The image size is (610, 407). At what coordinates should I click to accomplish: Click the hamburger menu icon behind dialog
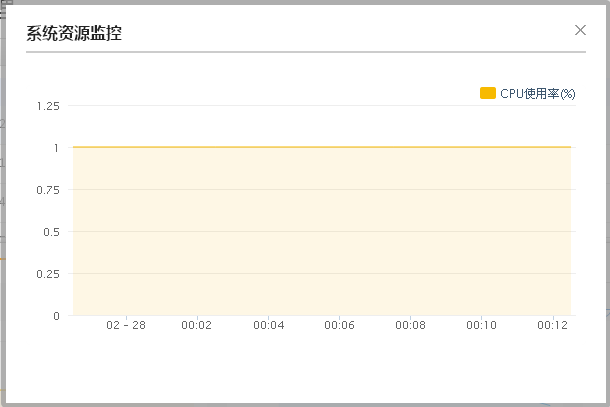(x=4, y=11)
